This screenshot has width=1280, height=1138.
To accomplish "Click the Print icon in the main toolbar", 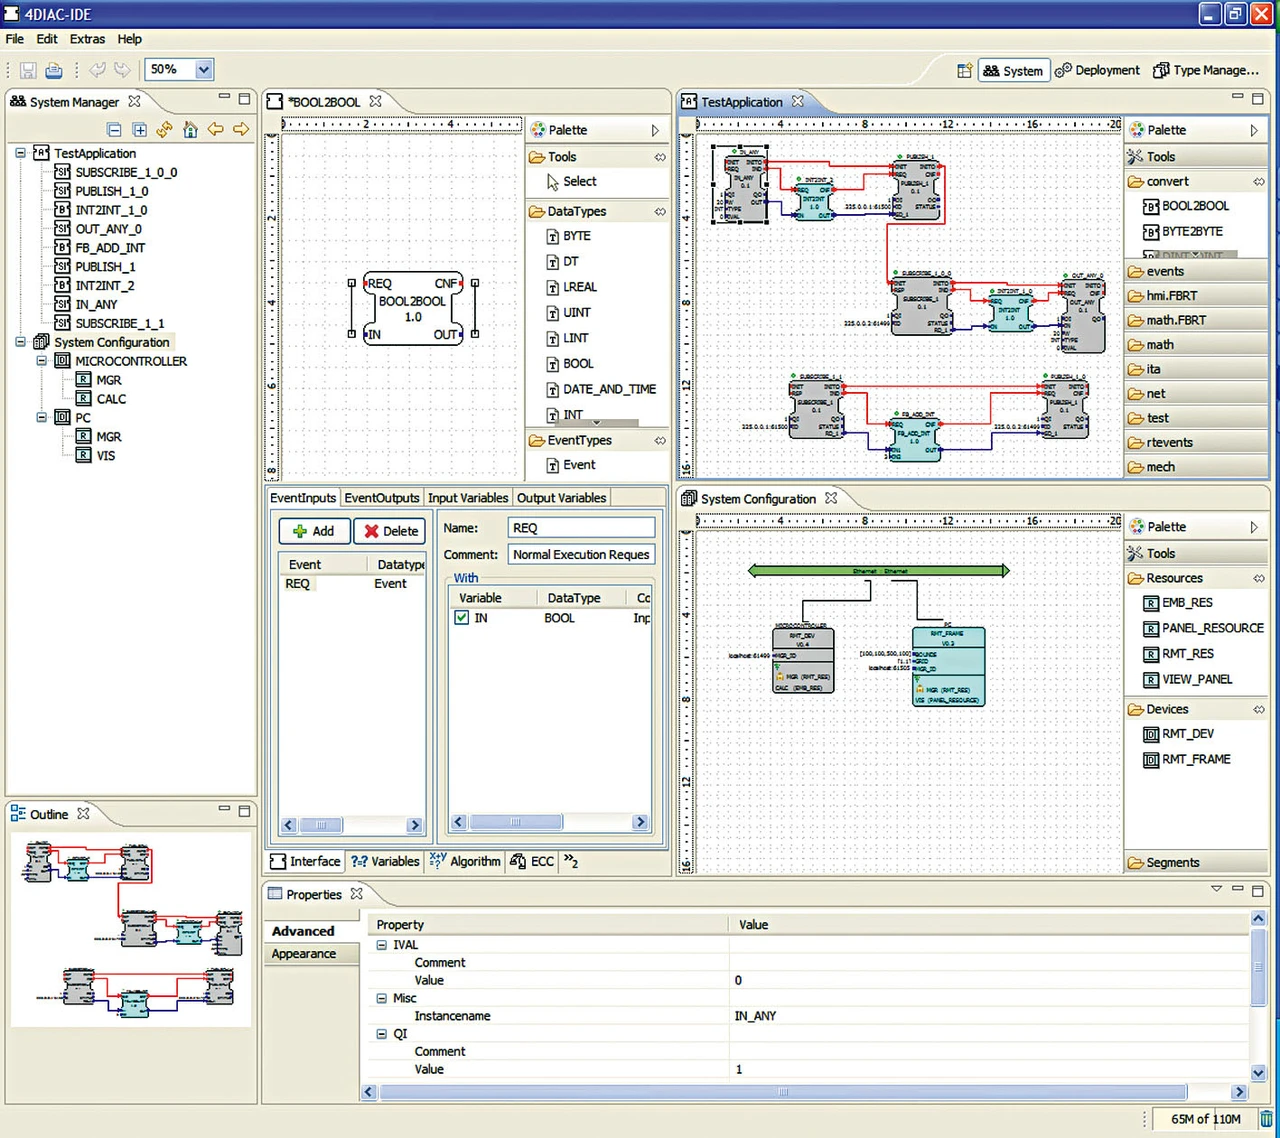I will point(54,70).
